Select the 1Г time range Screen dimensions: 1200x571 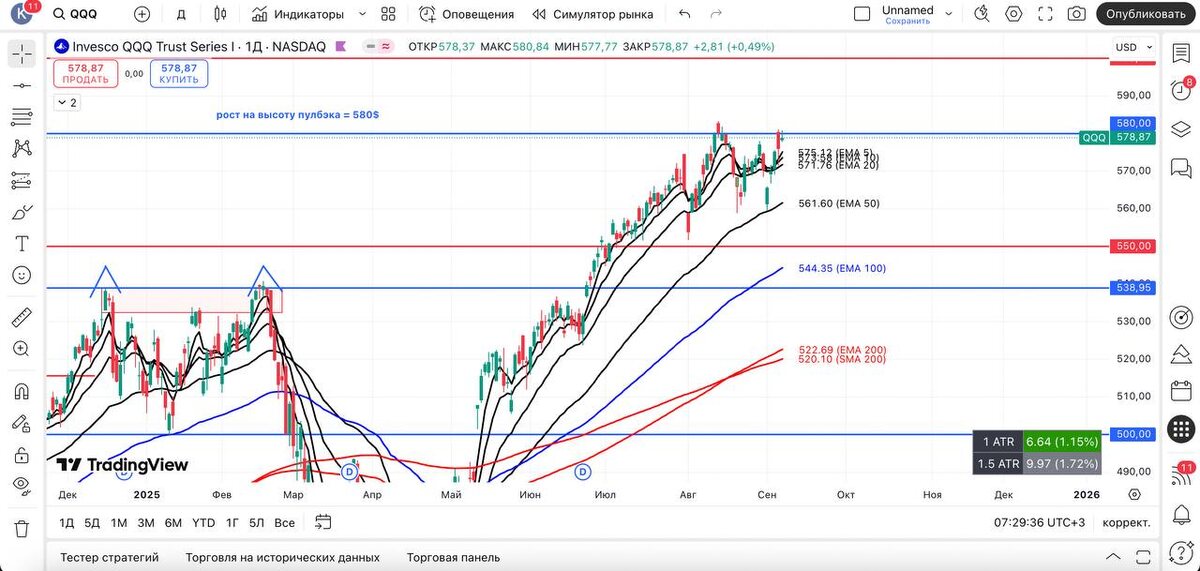click(232, 522)
